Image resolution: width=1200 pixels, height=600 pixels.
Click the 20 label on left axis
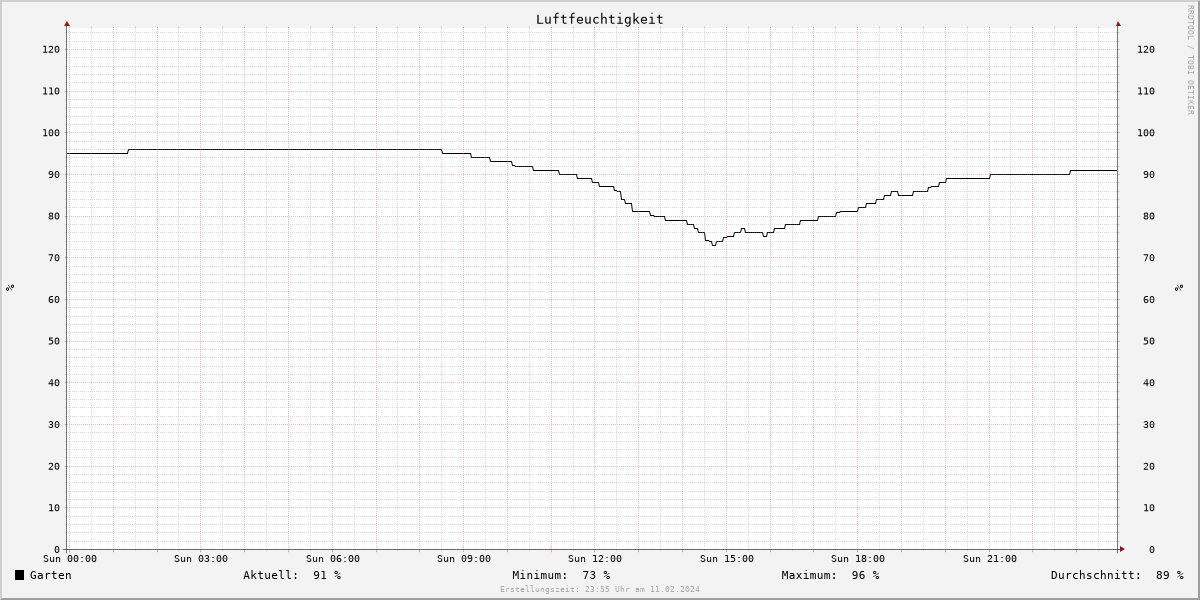(x=54, y=466)
